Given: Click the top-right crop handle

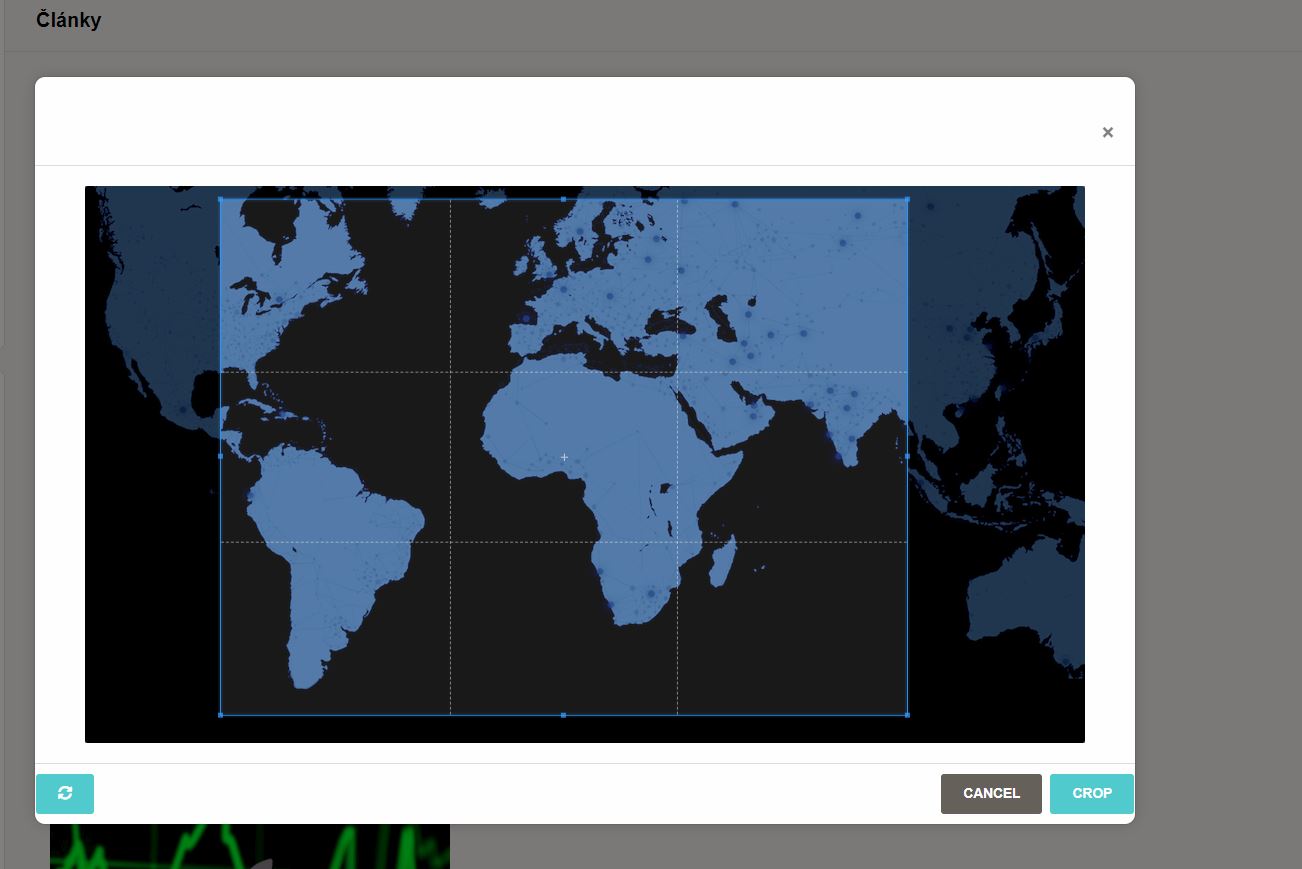Looking at the screenshot, I should 907,199.
